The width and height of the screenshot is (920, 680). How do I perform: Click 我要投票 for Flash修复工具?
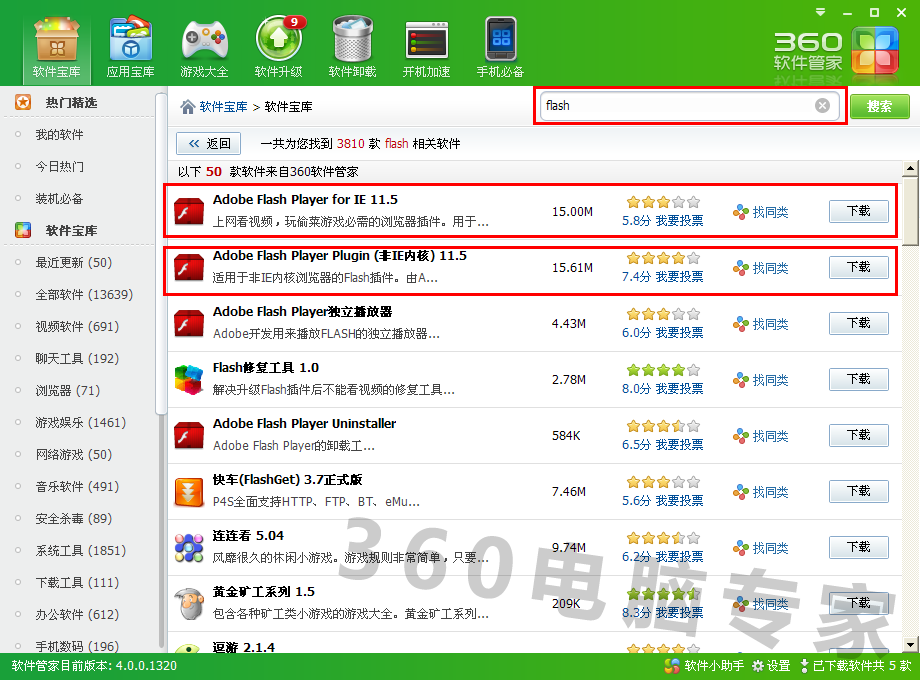click(x=679, y=388)
